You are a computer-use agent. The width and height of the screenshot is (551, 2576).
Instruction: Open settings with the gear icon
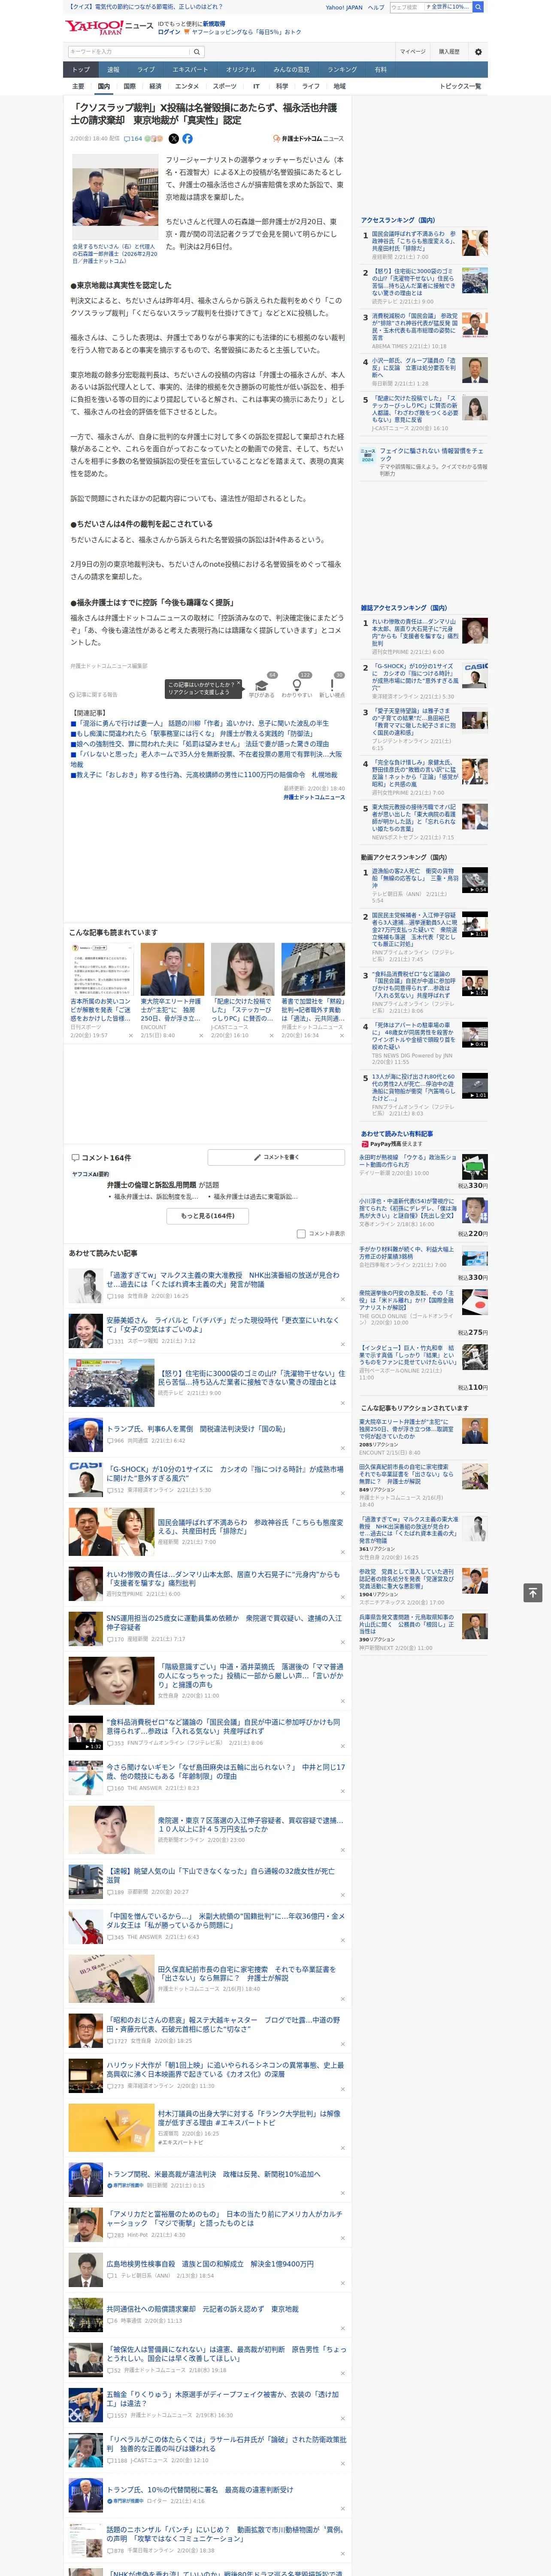tap(478, 52)
